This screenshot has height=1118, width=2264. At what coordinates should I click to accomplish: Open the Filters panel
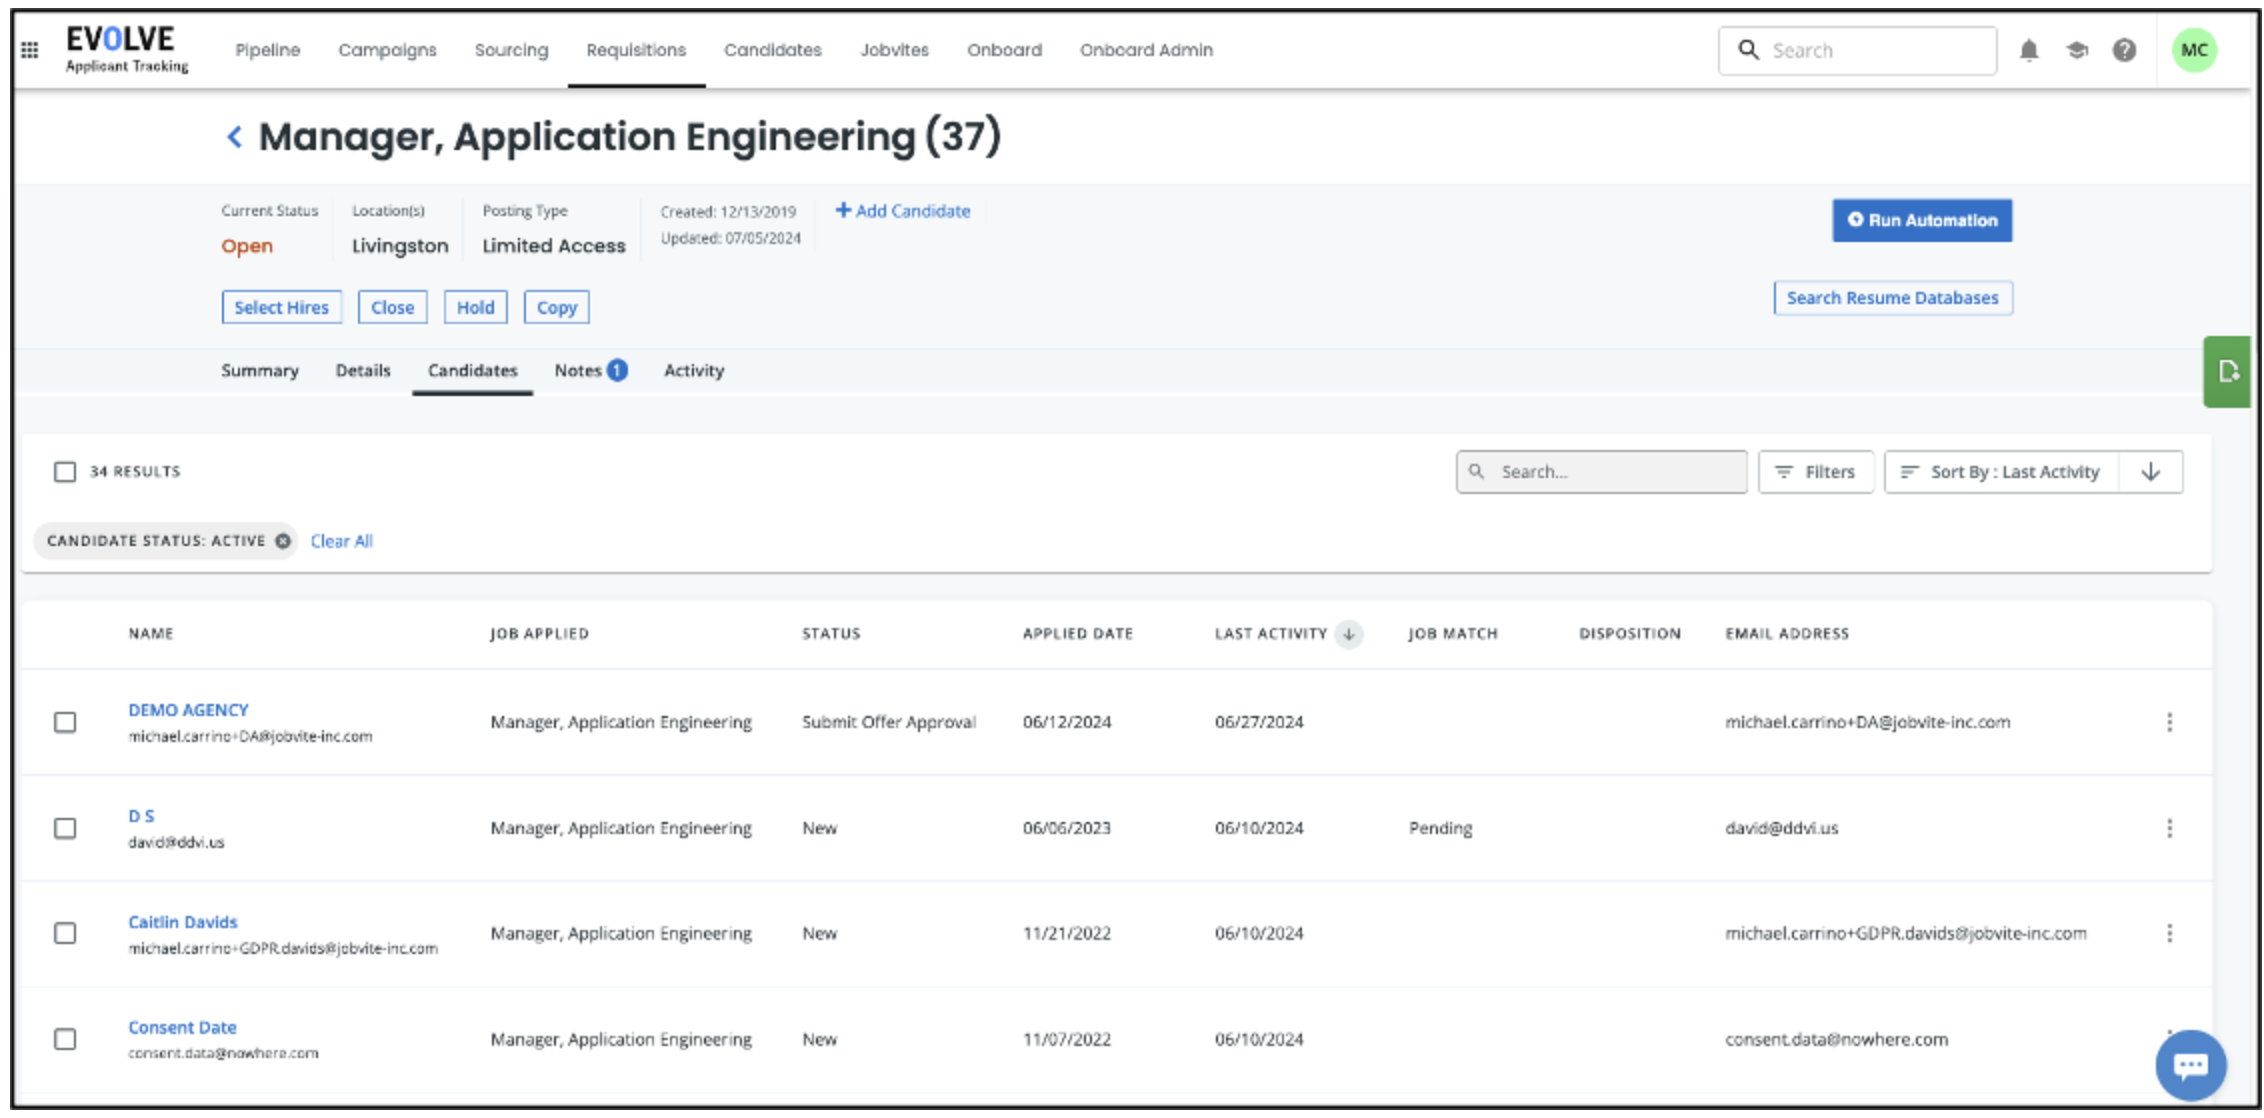1816,472
